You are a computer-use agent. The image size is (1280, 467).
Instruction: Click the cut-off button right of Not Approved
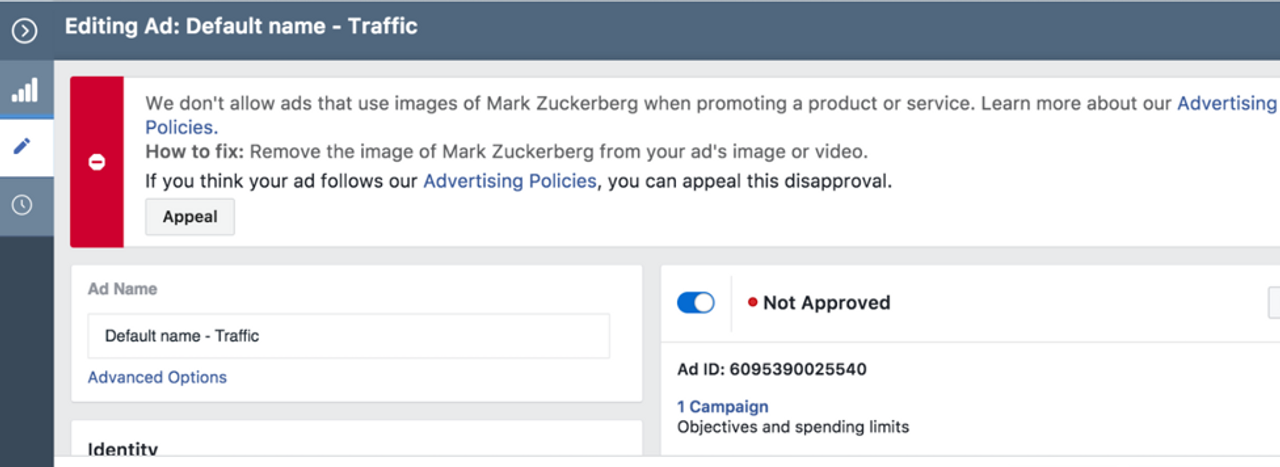(1273, 303)
